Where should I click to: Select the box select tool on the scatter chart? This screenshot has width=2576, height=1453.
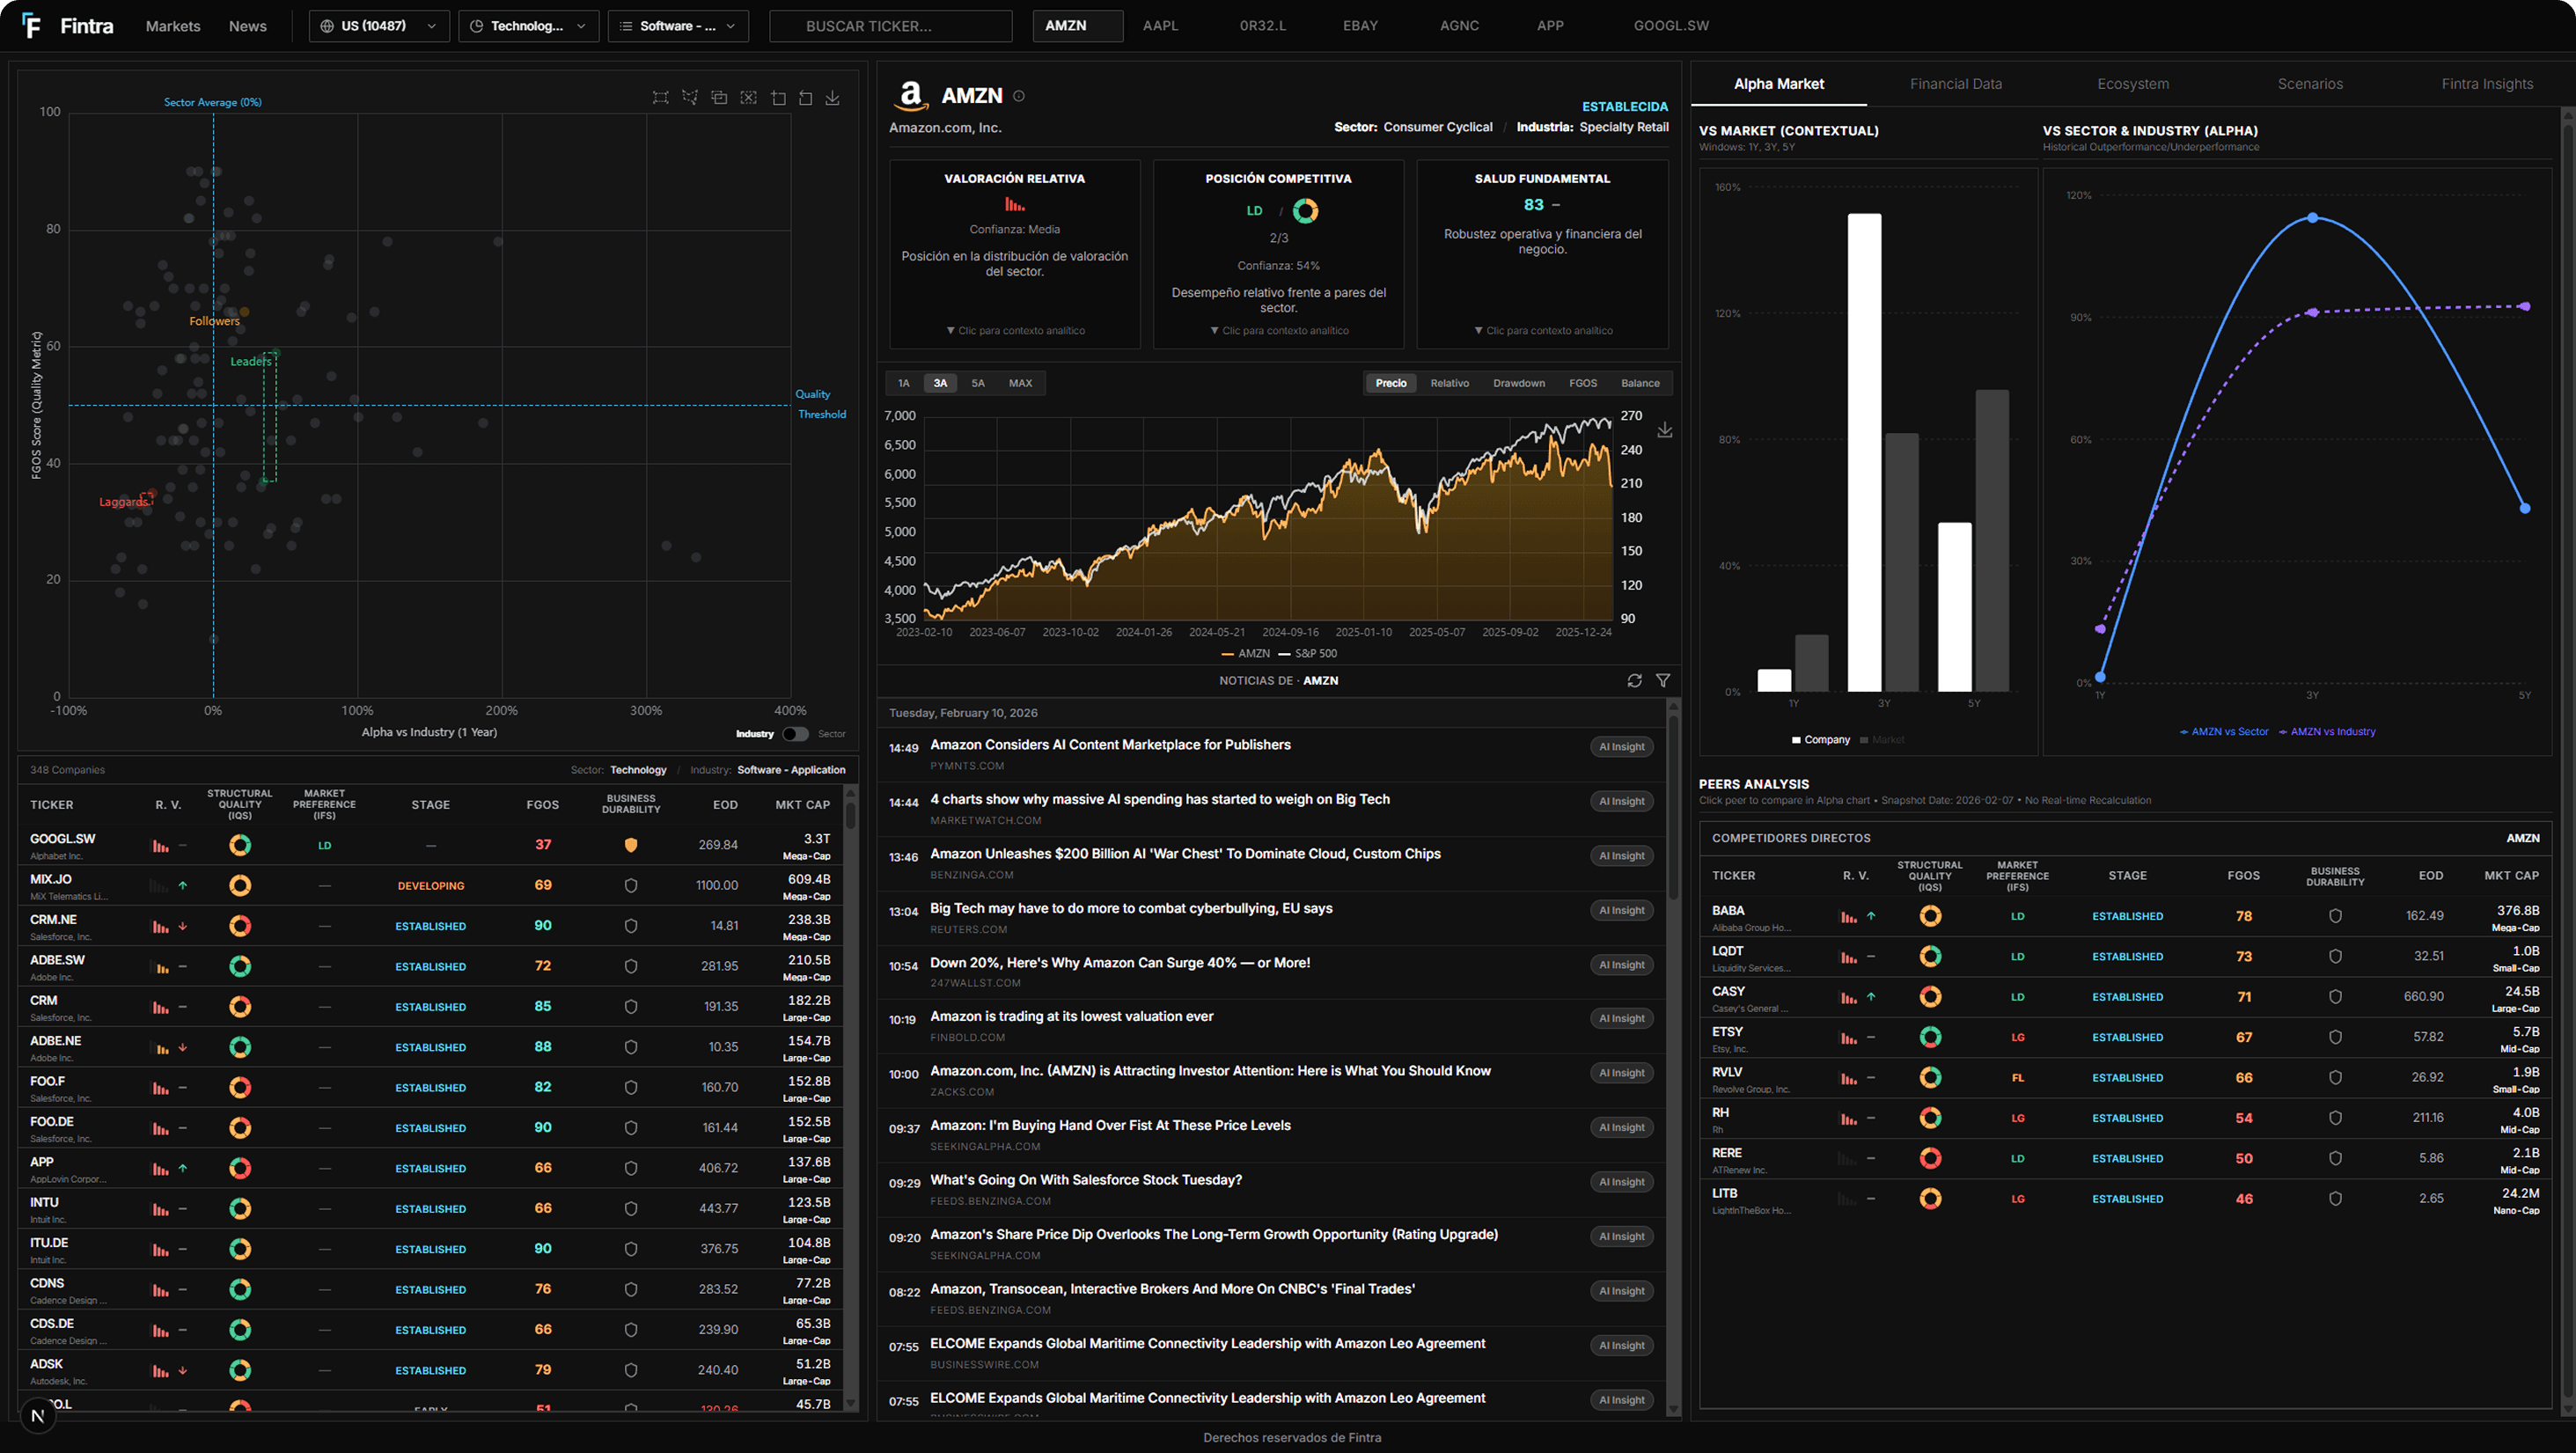(660, 97)
